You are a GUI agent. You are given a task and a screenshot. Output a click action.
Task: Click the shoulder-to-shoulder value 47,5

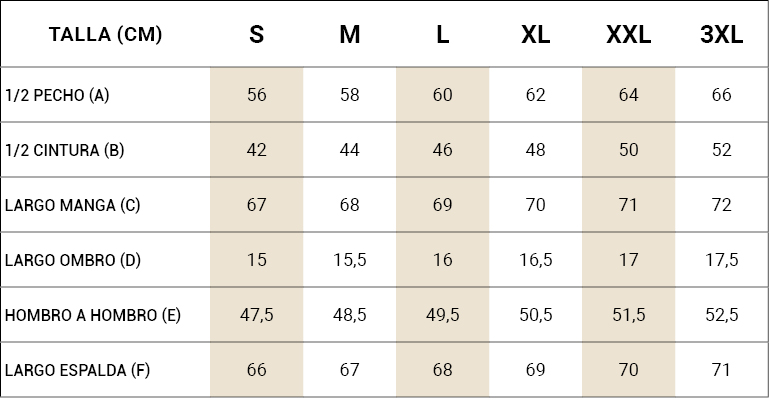[256, 315]
